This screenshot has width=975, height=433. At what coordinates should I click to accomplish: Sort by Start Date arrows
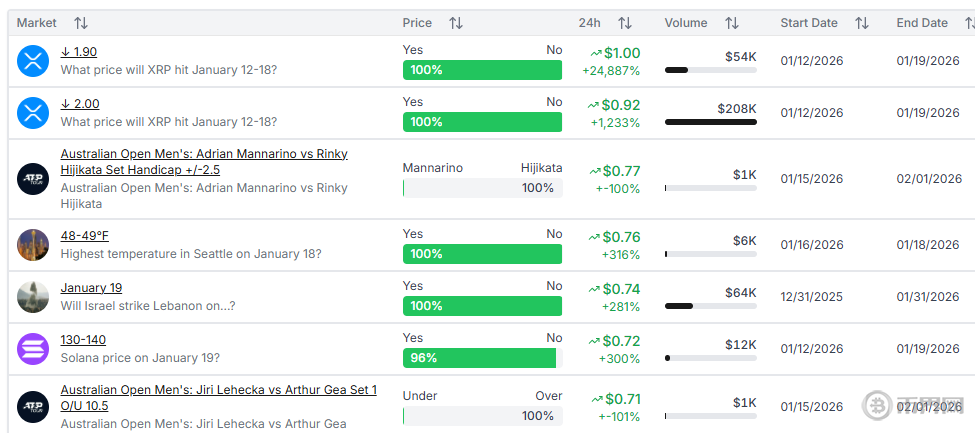click(862, 23)
